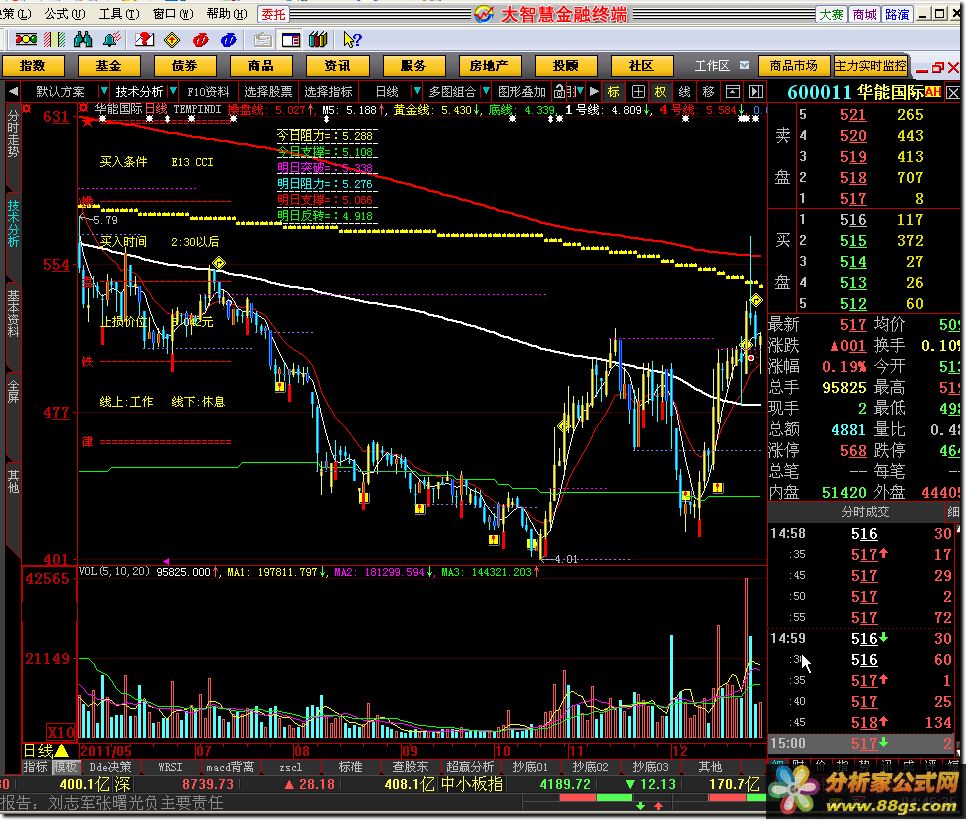
Task: Toggle the 日线 triangle indicator at chart bottom
Action: [62, 751]
